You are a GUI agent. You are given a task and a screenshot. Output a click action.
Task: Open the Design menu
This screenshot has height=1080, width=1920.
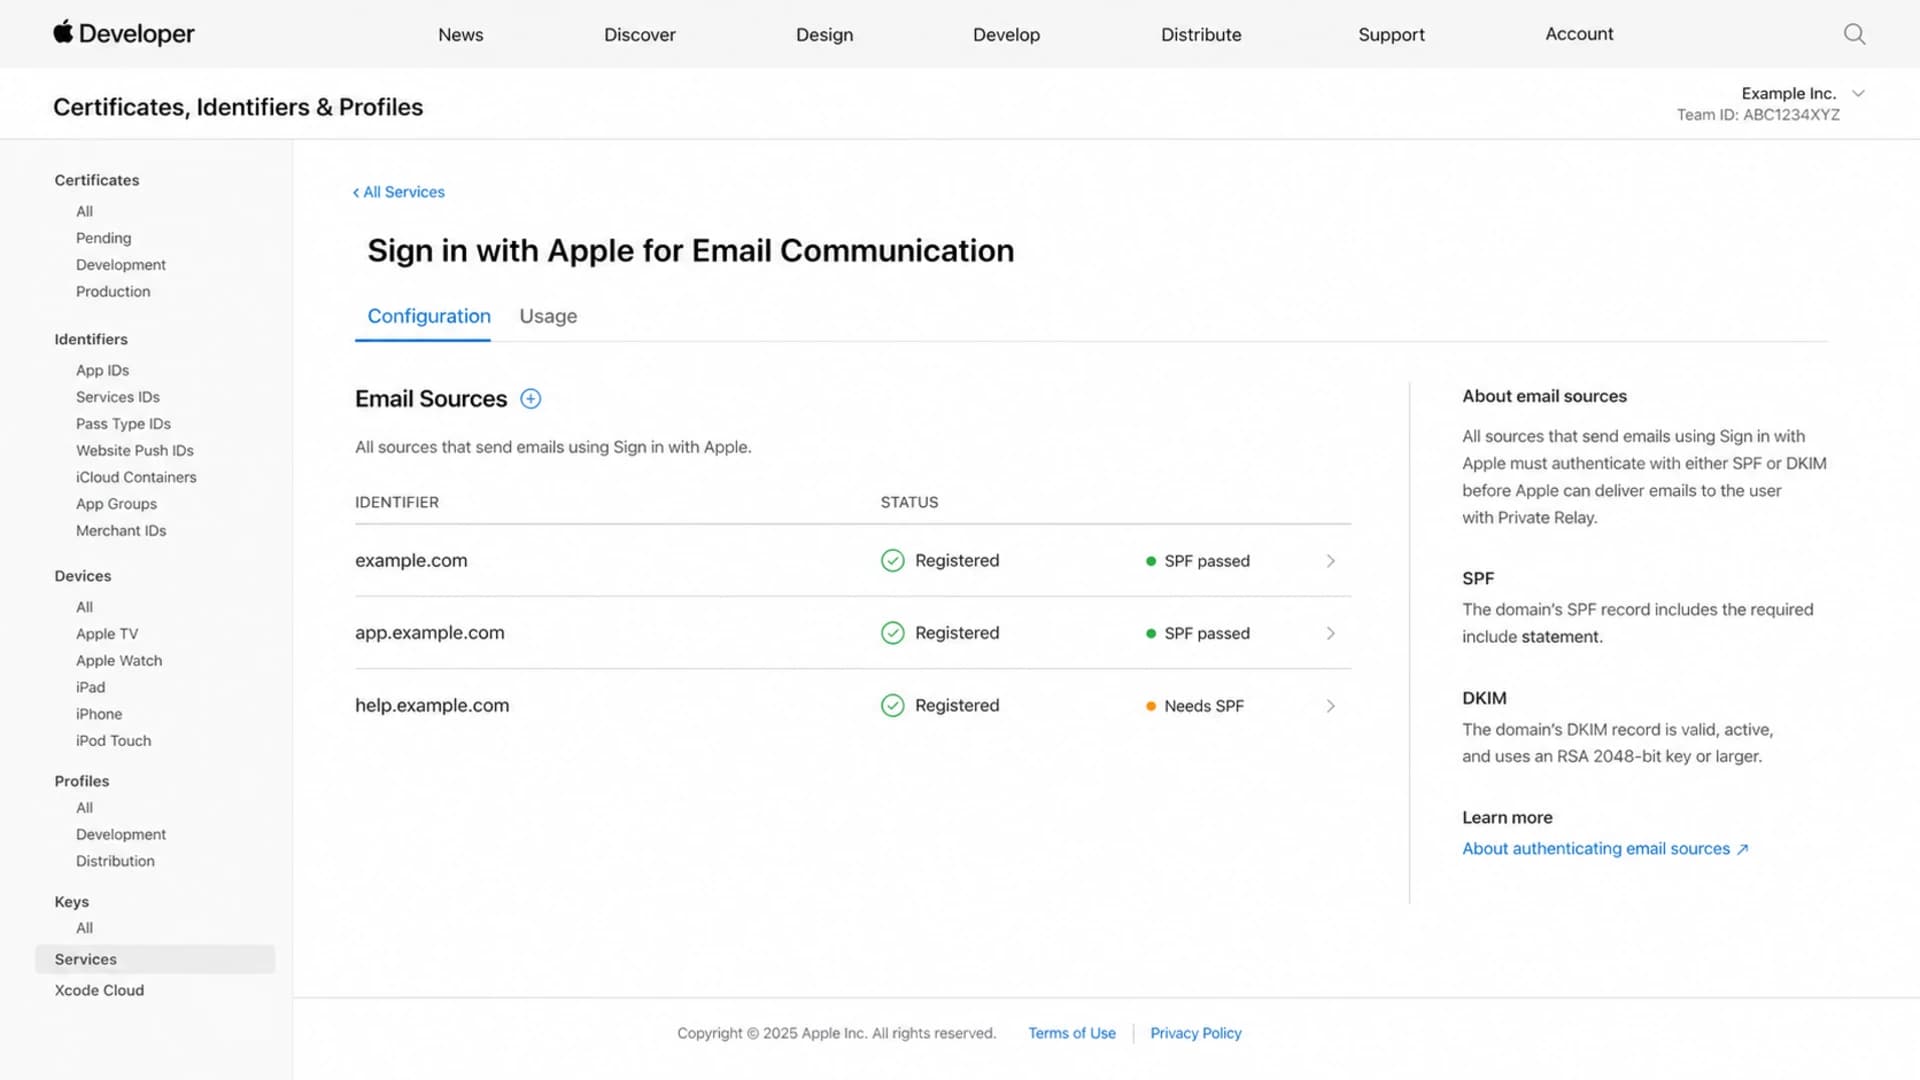[824, 34]
